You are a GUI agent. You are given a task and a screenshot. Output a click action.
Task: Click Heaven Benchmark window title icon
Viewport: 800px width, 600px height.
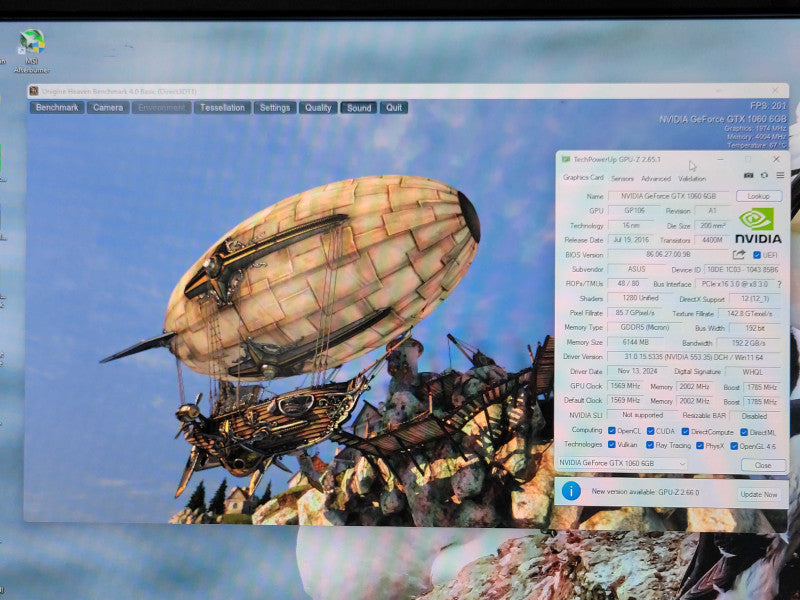pos(34,91)
